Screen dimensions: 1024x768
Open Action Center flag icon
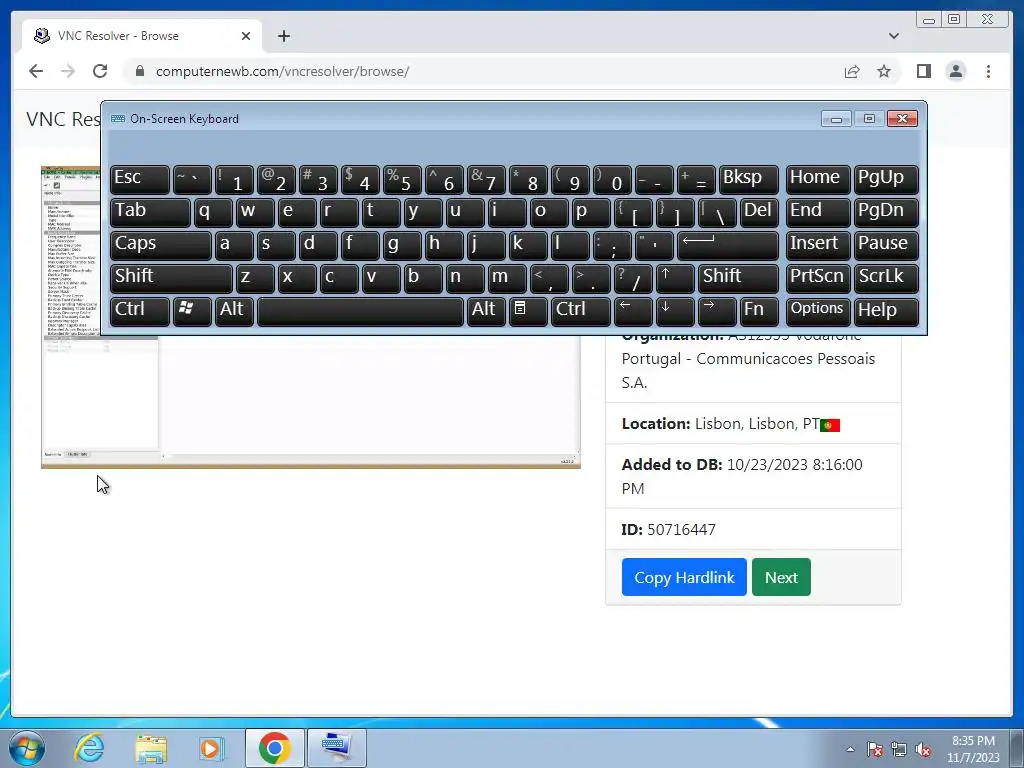click(x=875, y=750)
